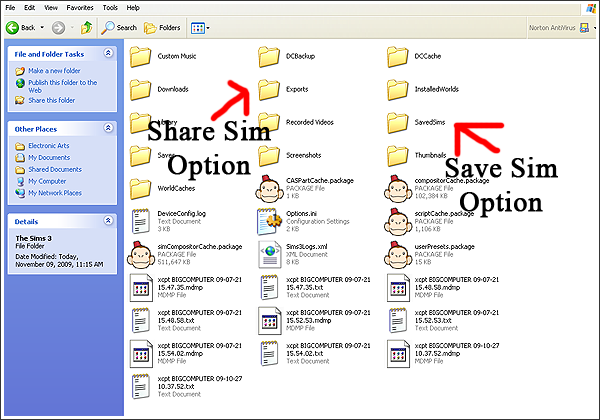The height and width of the screenshot is (420, 600).
Task: Select xcpt 15.47.35.txt file icon
Action: (269, 288)
